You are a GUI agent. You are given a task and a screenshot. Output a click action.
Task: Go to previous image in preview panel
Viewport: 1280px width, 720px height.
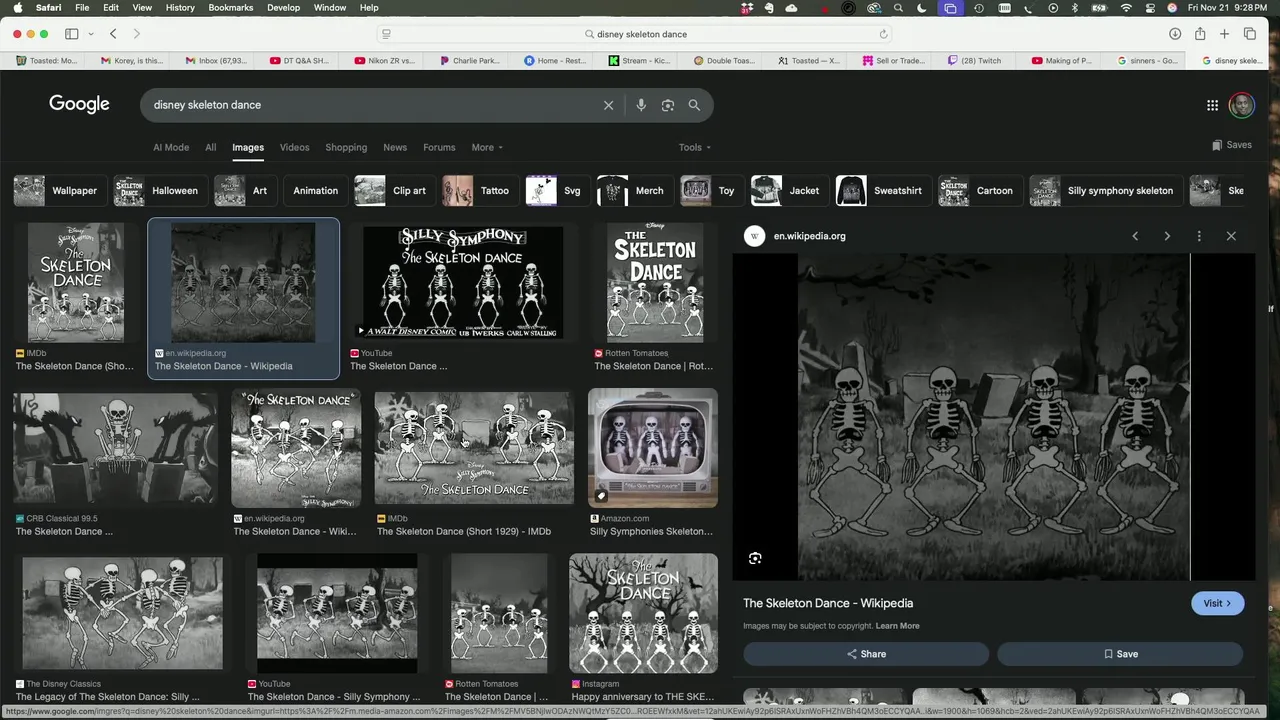(x=1135, y=236)
